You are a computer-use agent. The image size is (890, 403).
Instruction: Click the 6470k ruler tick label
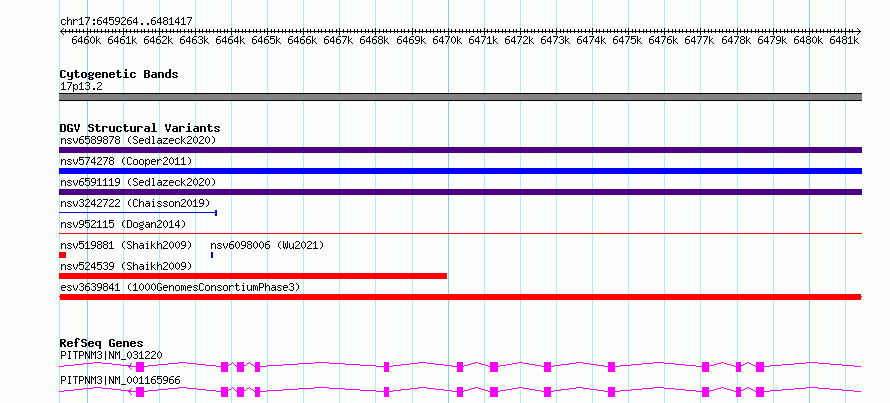click(x=447, y=41)
